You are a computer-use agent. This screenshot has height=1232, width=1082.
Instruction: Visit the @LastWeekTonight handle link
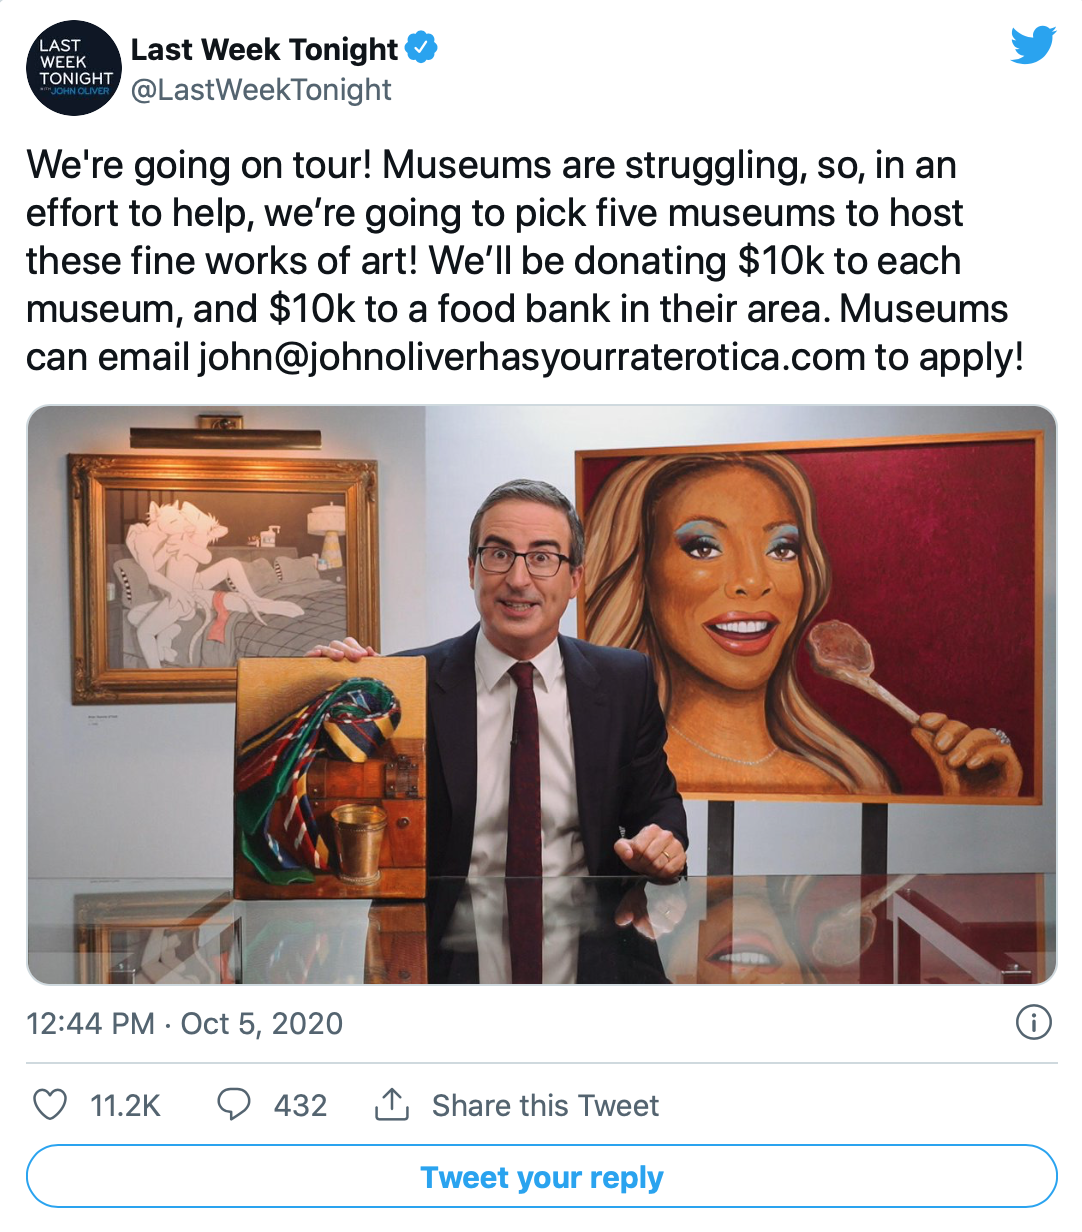click(x=261, y=90)
